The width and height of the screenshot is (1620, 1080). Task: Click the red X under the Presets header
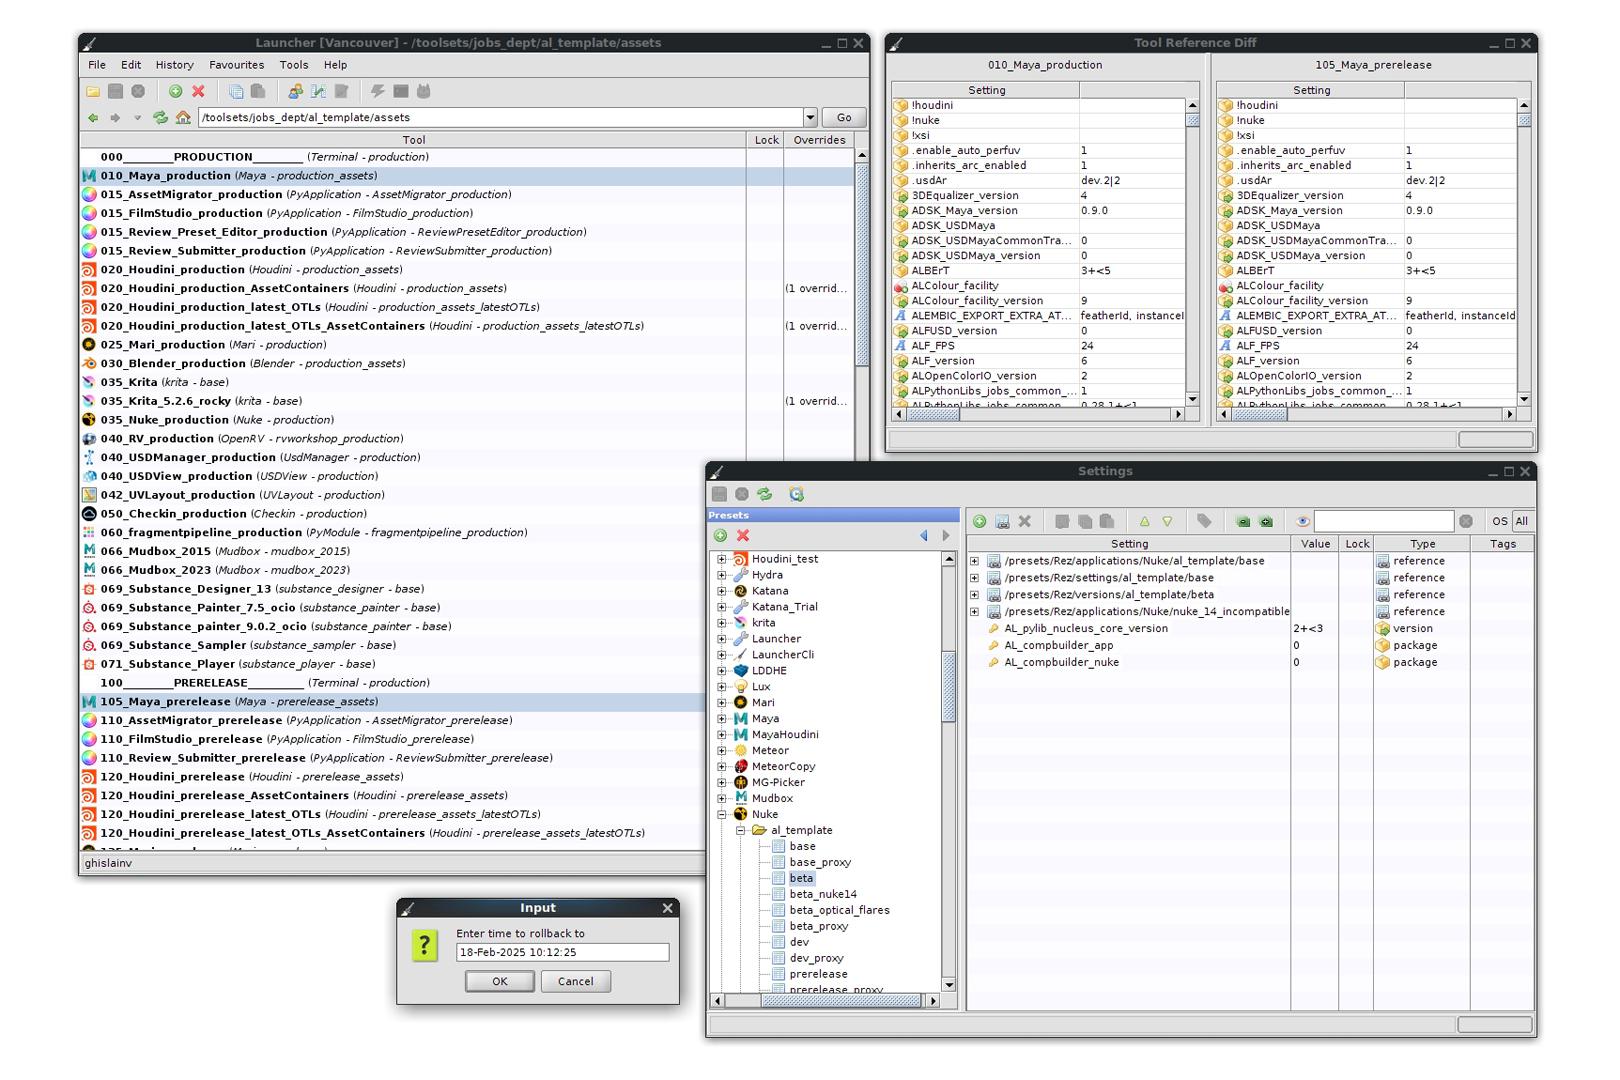coord(743,536)
